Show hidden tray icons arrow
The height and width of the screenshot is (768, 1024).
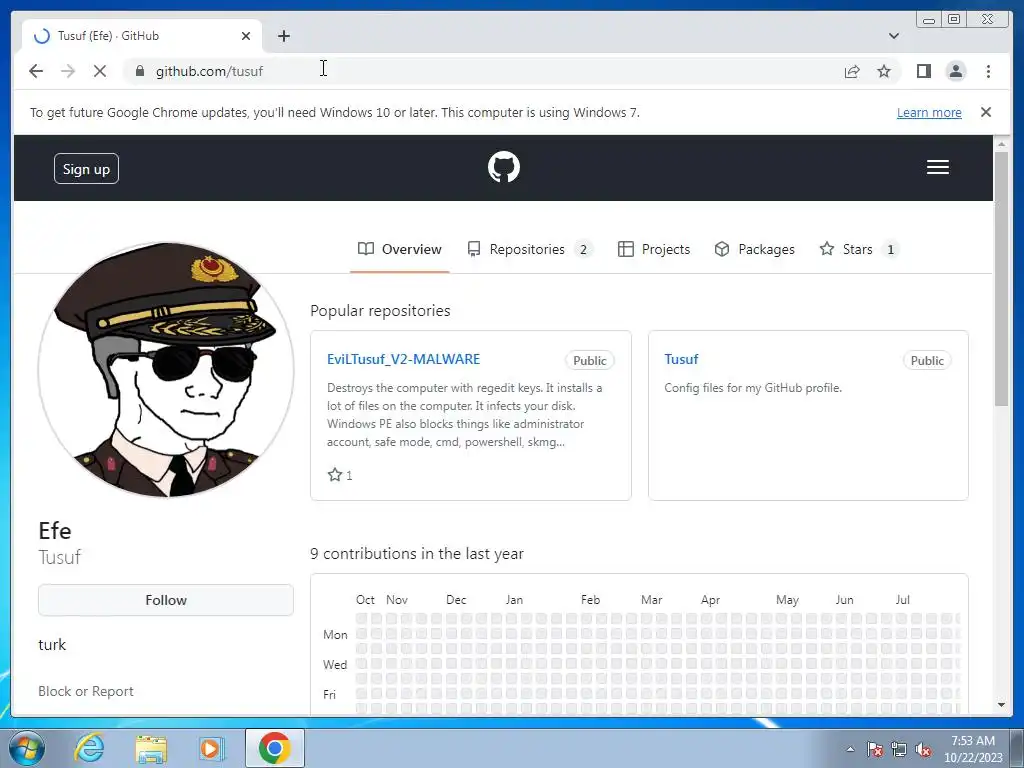point(850,749)
